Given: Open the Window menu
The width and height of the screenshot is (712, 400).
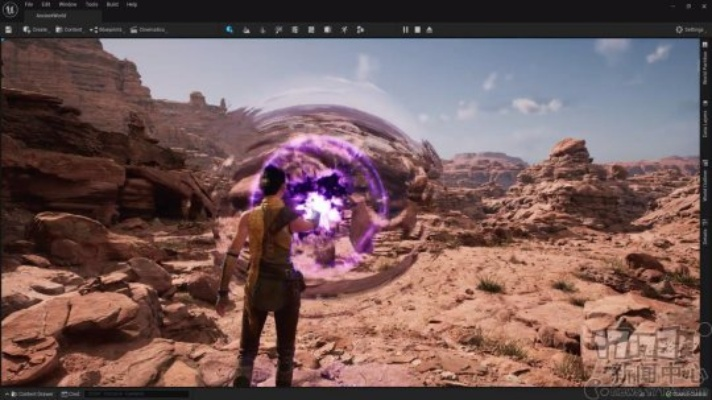Looking at the screenshot, I should [x=68, y=5].
